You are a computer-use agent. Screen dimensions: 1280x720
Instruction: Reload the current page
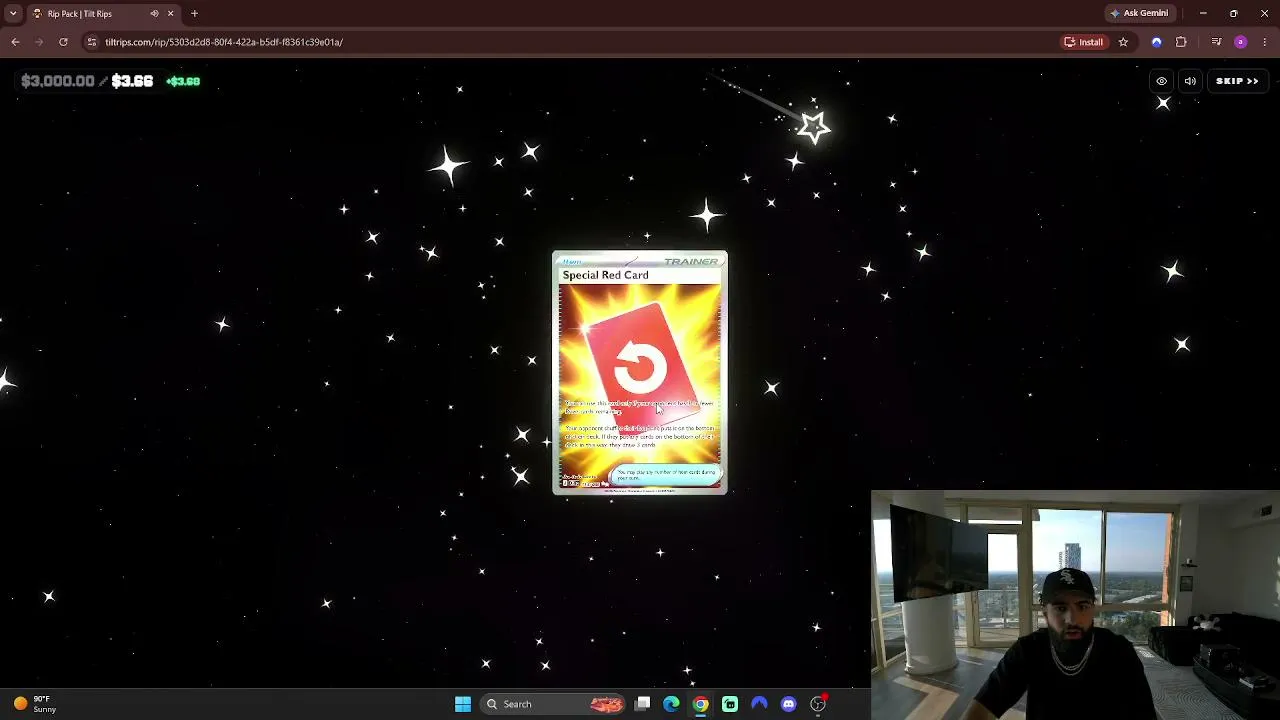coord(63,42)
